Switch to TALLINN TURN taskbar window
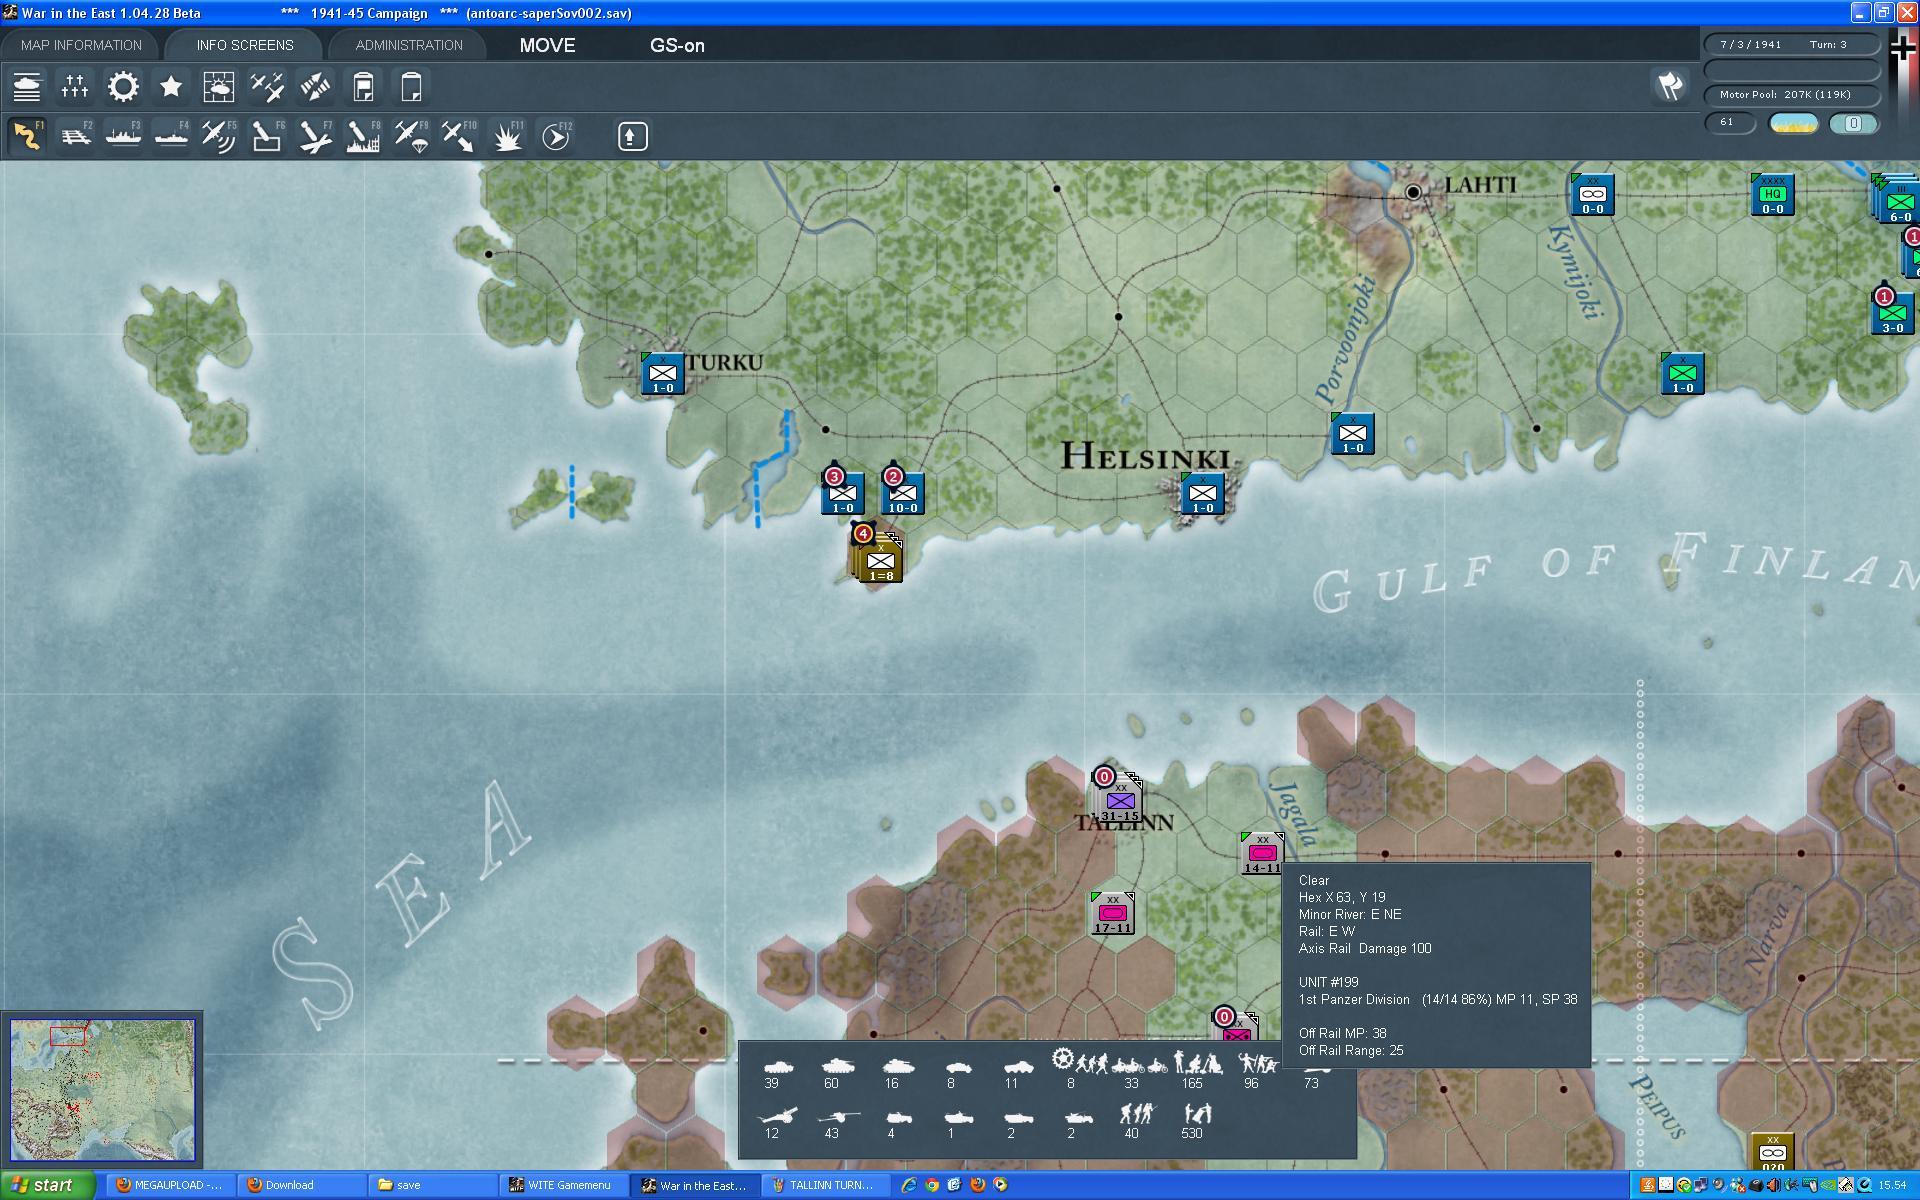The image size is (1920, 1200). point(825,1185)
